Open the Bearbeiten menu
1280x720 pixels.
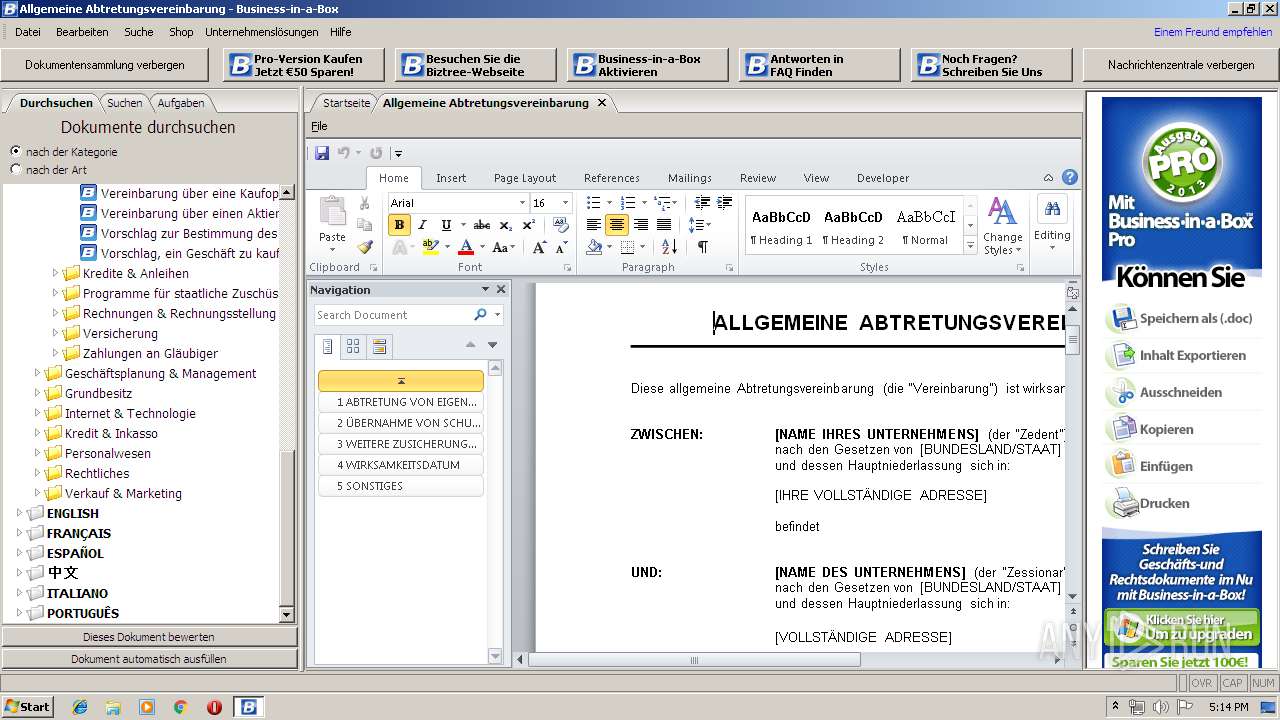tap(82, 32)
